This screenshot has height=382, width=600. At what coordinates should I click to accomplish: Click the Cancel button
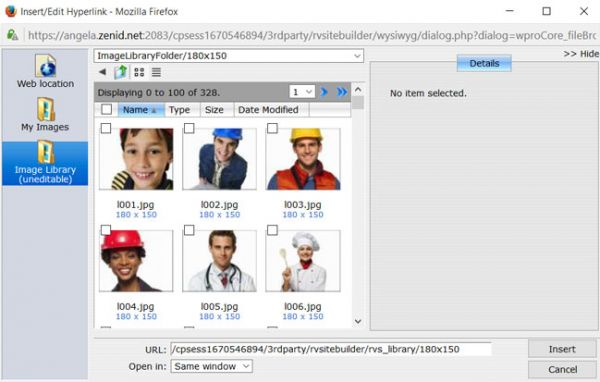(x=562, y=369)
